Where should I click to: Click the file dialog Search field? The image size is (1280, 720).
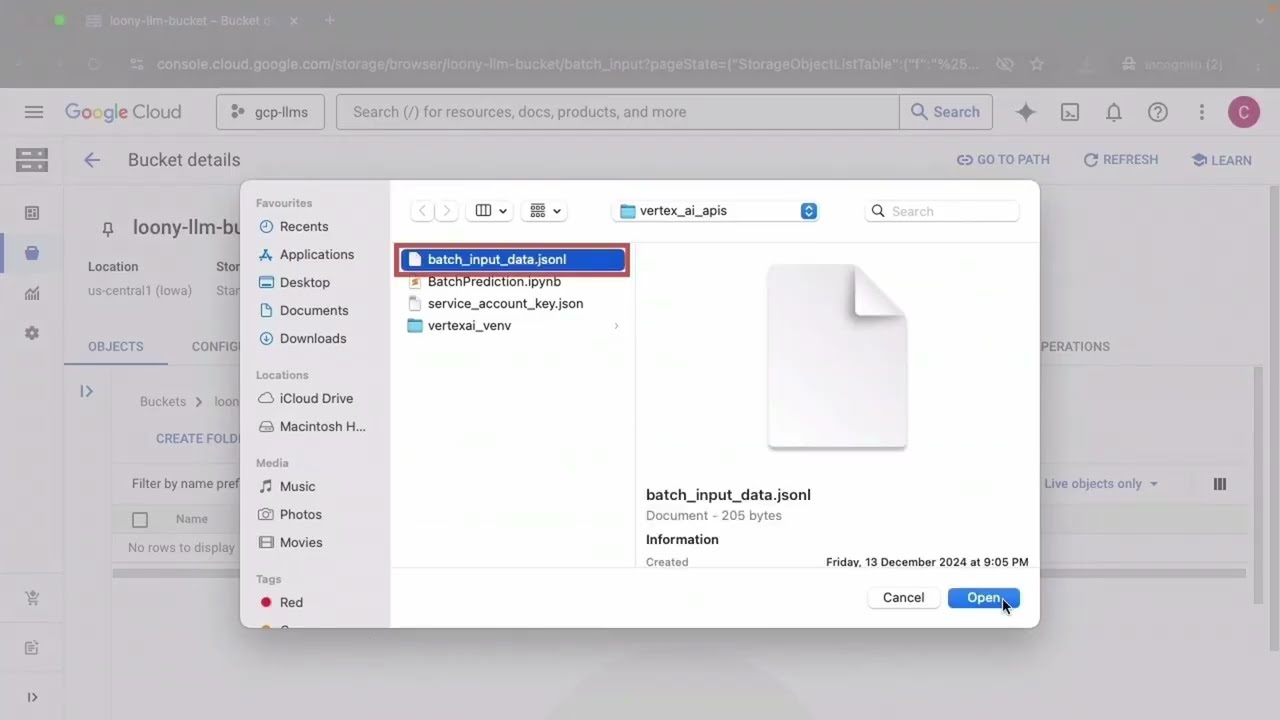[x=942, y=211]
